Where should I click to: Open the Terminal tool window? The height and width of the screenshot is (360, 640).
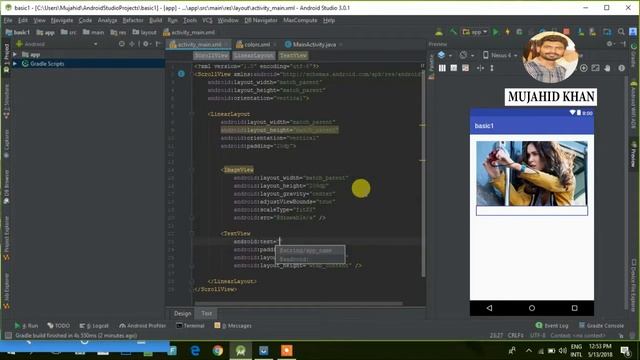click(190, 326)
